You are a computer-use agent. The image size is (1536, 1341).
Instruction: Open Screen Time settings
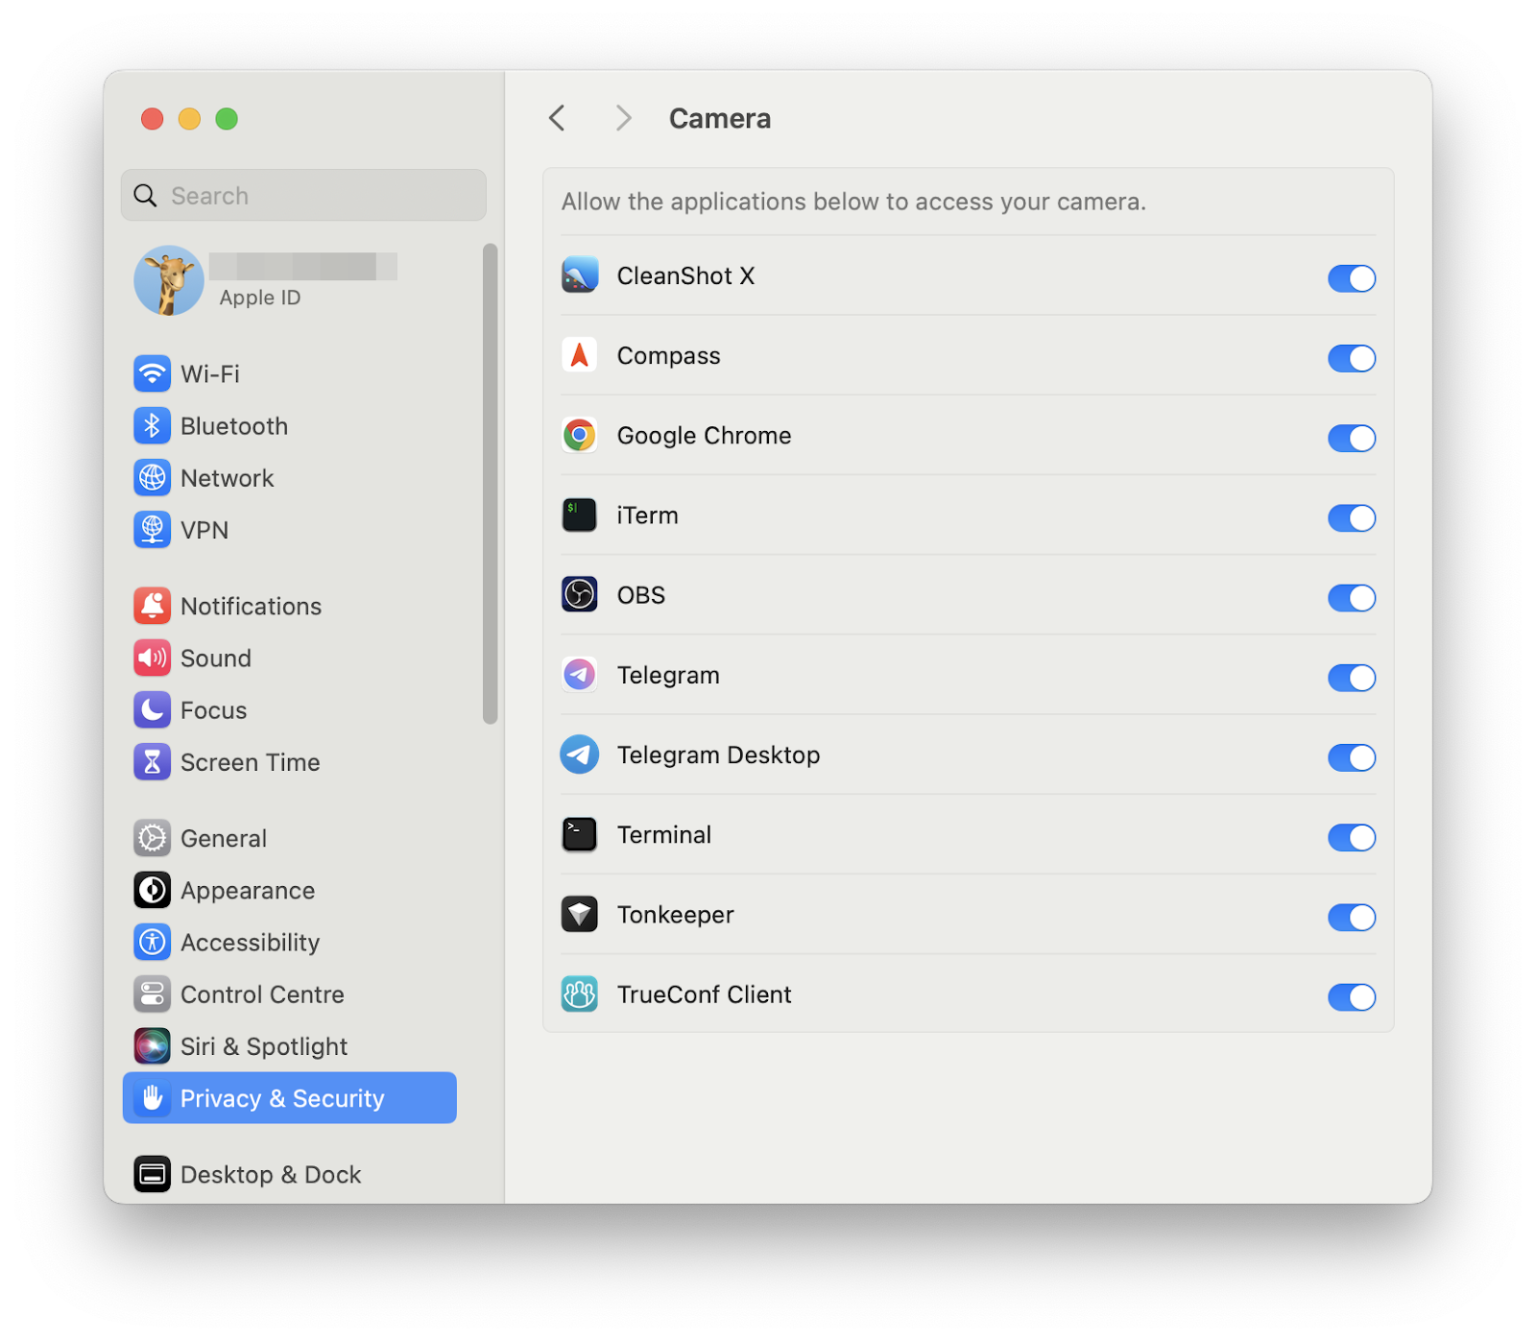(x=250, y=762)
